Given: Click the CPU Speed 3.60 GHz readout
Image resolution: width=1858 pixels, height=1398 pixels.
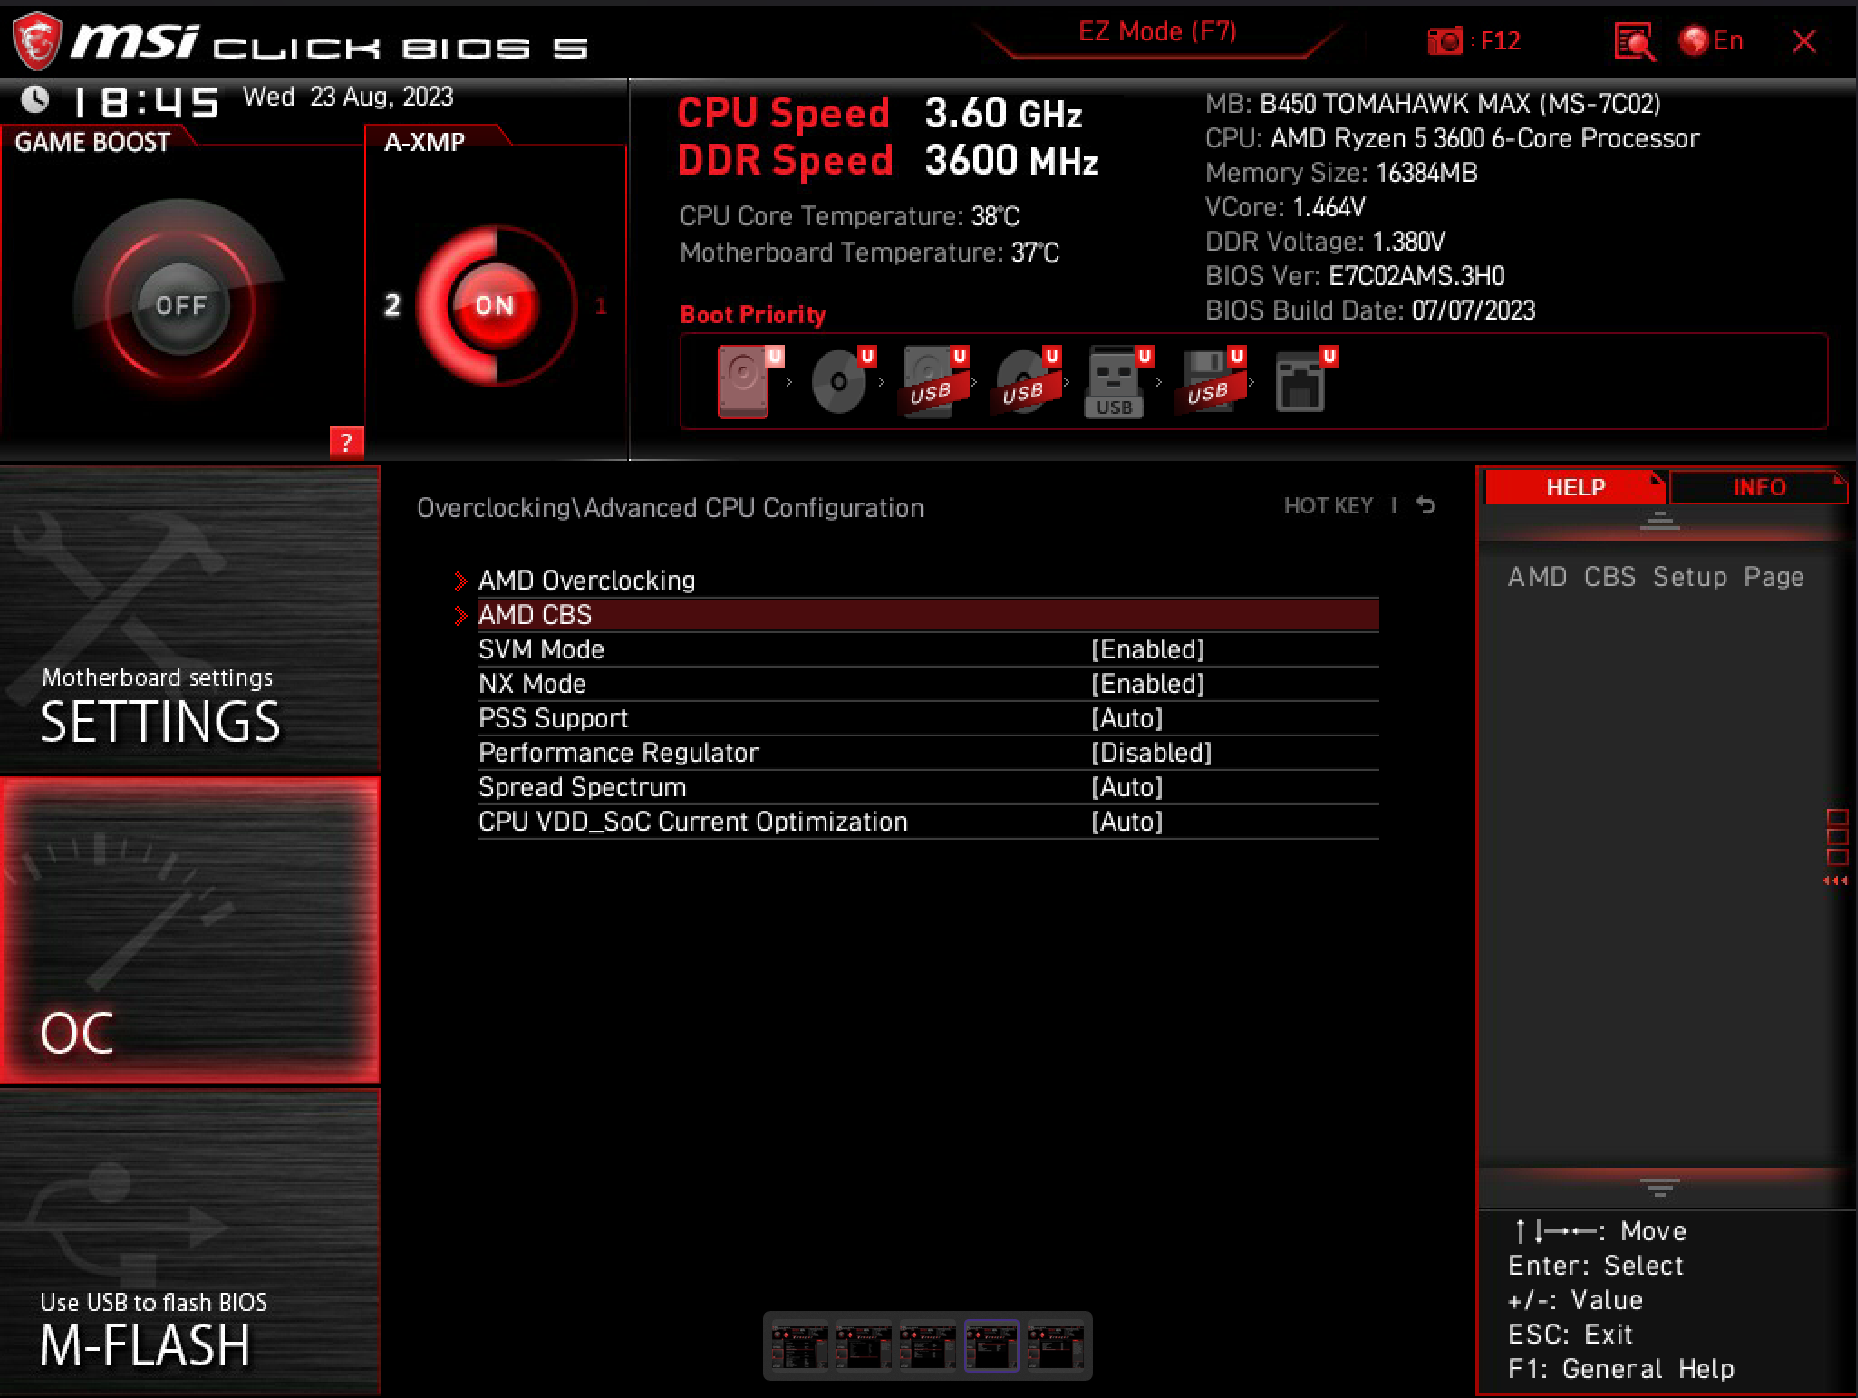Looking at the screenshot, I should pyautogui.click(x=880, y=113).
